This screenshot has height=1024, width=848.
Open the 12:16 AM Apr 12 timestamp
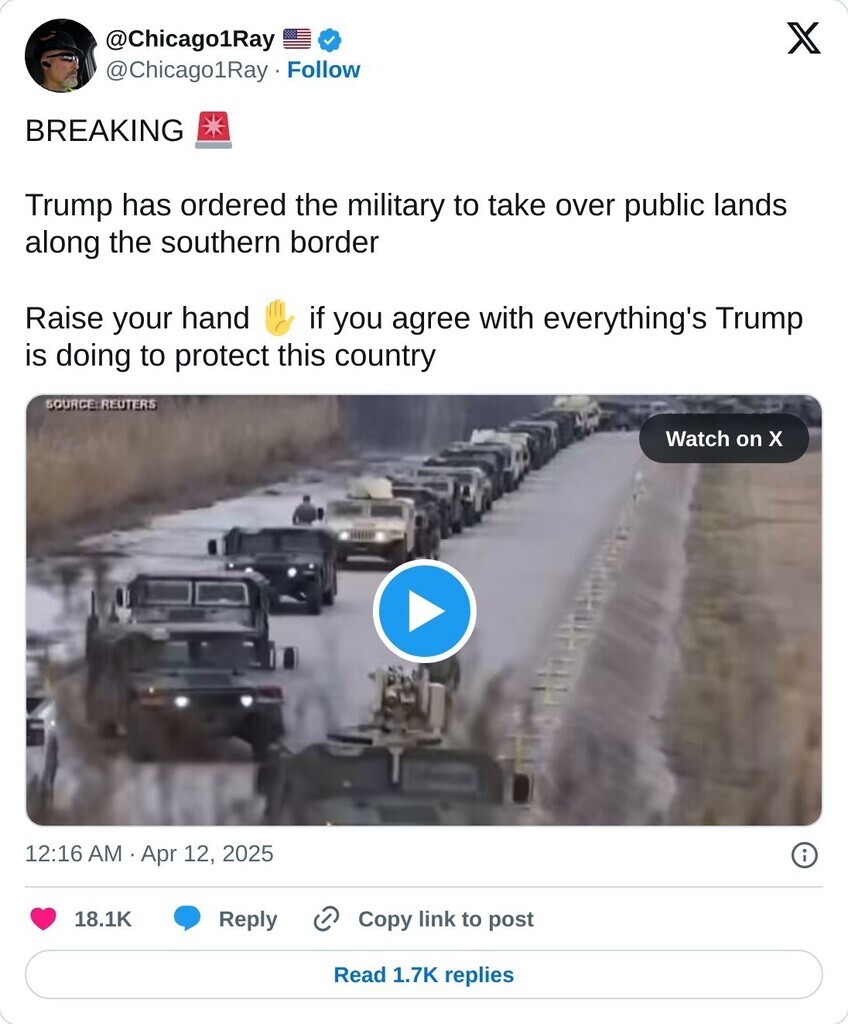[x=149, y=854]
